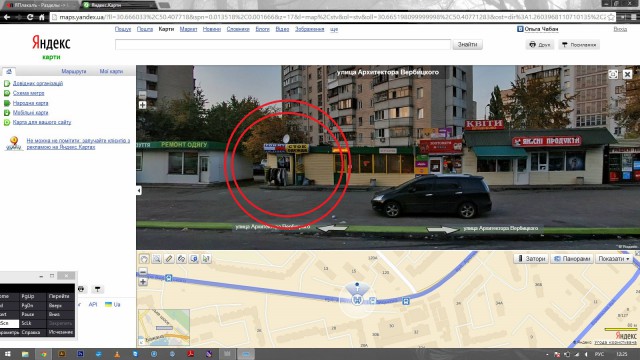Open the Словники service link

tap(238, 29)
